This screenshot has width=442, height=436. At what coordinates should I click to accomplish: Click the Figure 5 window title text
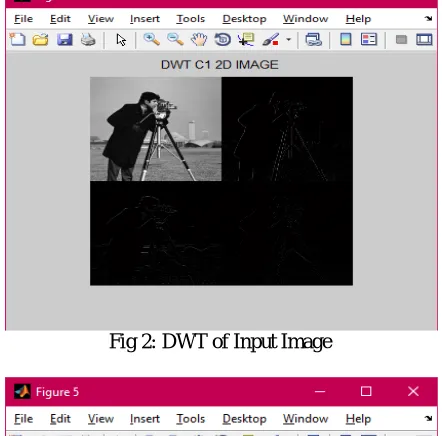(57, 392)
